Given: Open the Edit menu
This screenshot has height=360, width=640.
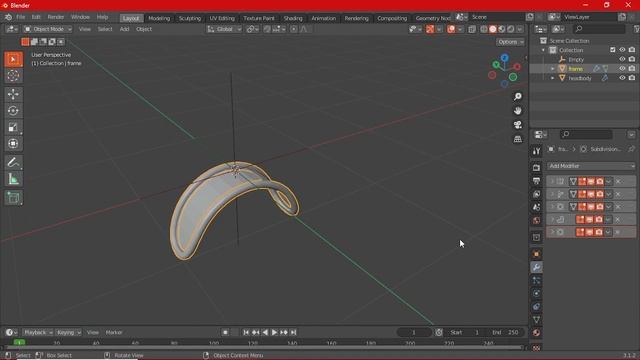Looking at the screenshot, I should click(36, 17).
